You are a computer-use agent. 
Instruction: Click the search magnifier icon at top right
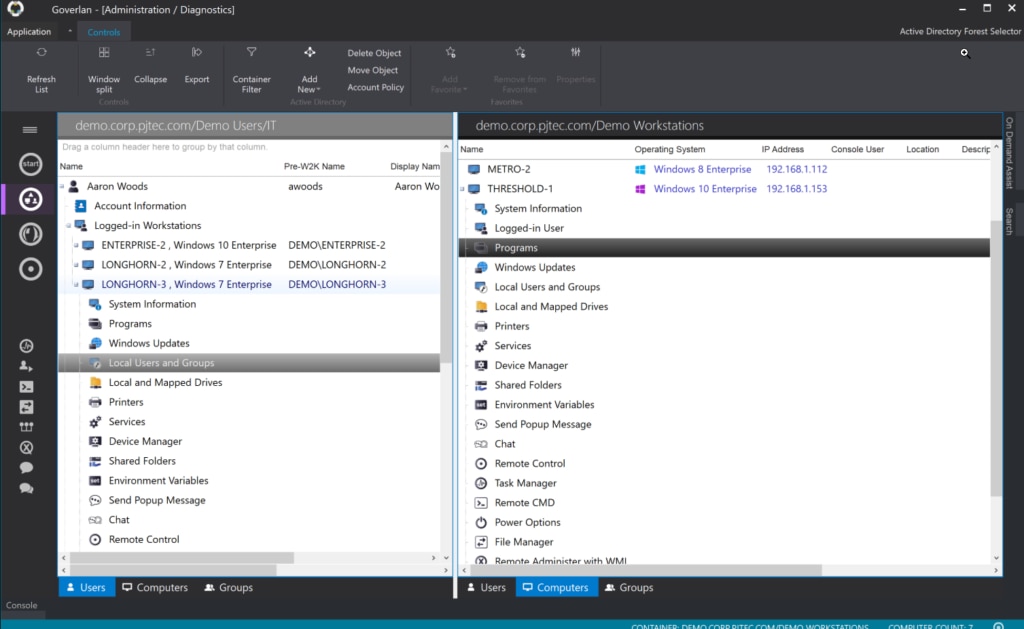click(965, 54)
